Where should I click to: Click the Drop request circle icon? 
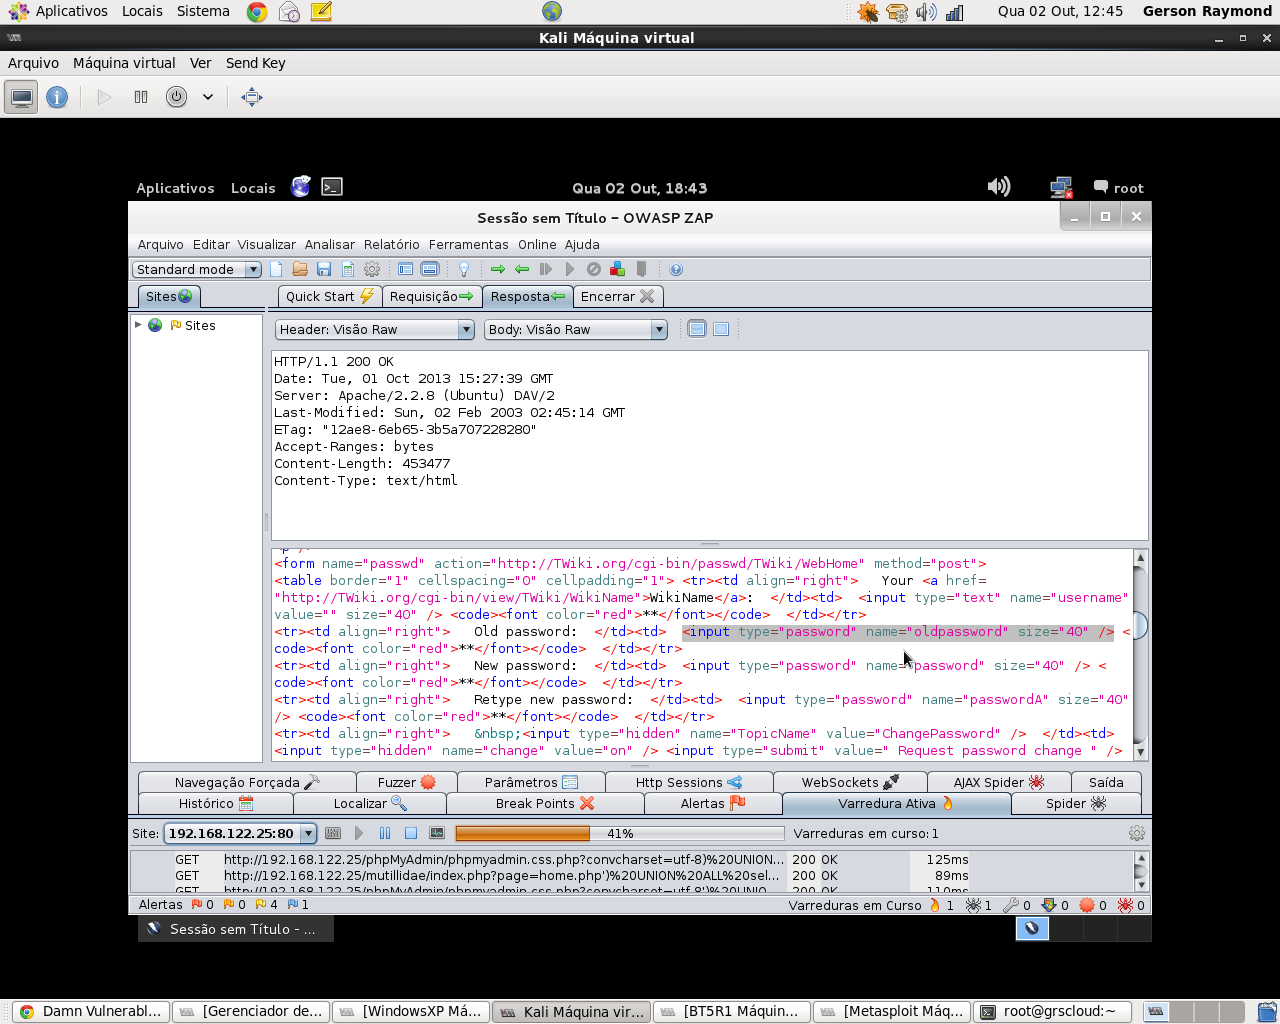click(x=594, y=269)
